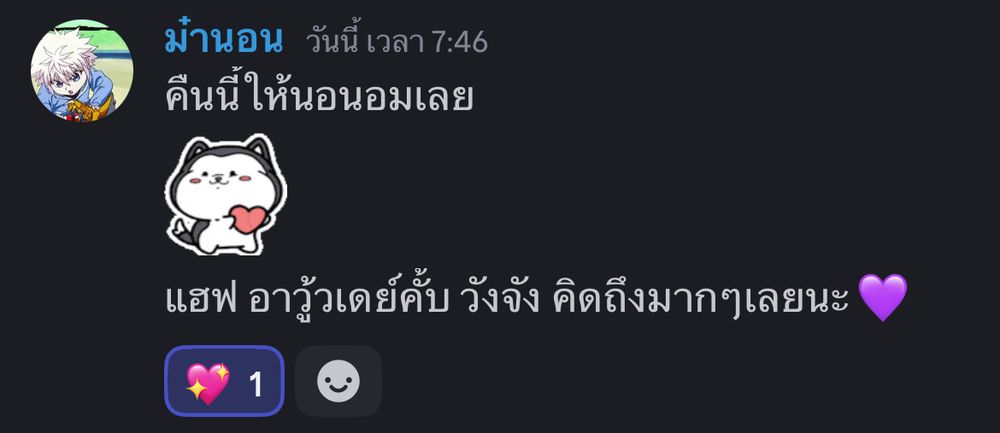Click the purple heart emoji in message
1000x433 pixels.
[882, 297]
